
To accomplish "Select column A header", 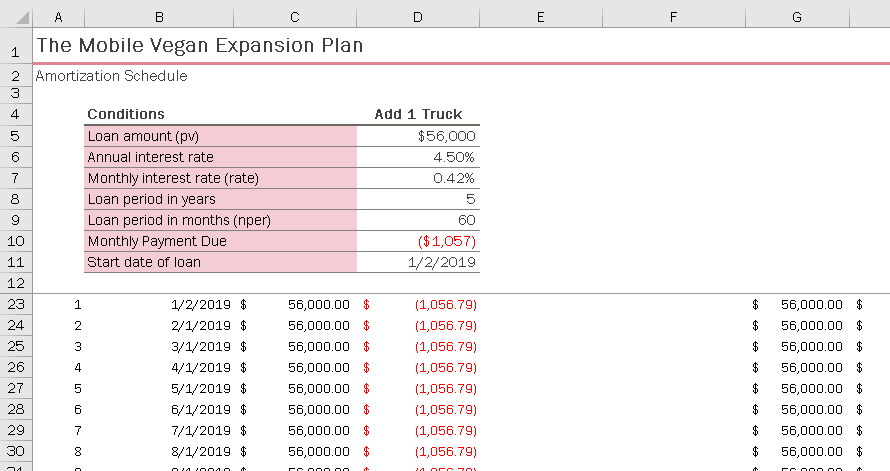I will point(58,17).
